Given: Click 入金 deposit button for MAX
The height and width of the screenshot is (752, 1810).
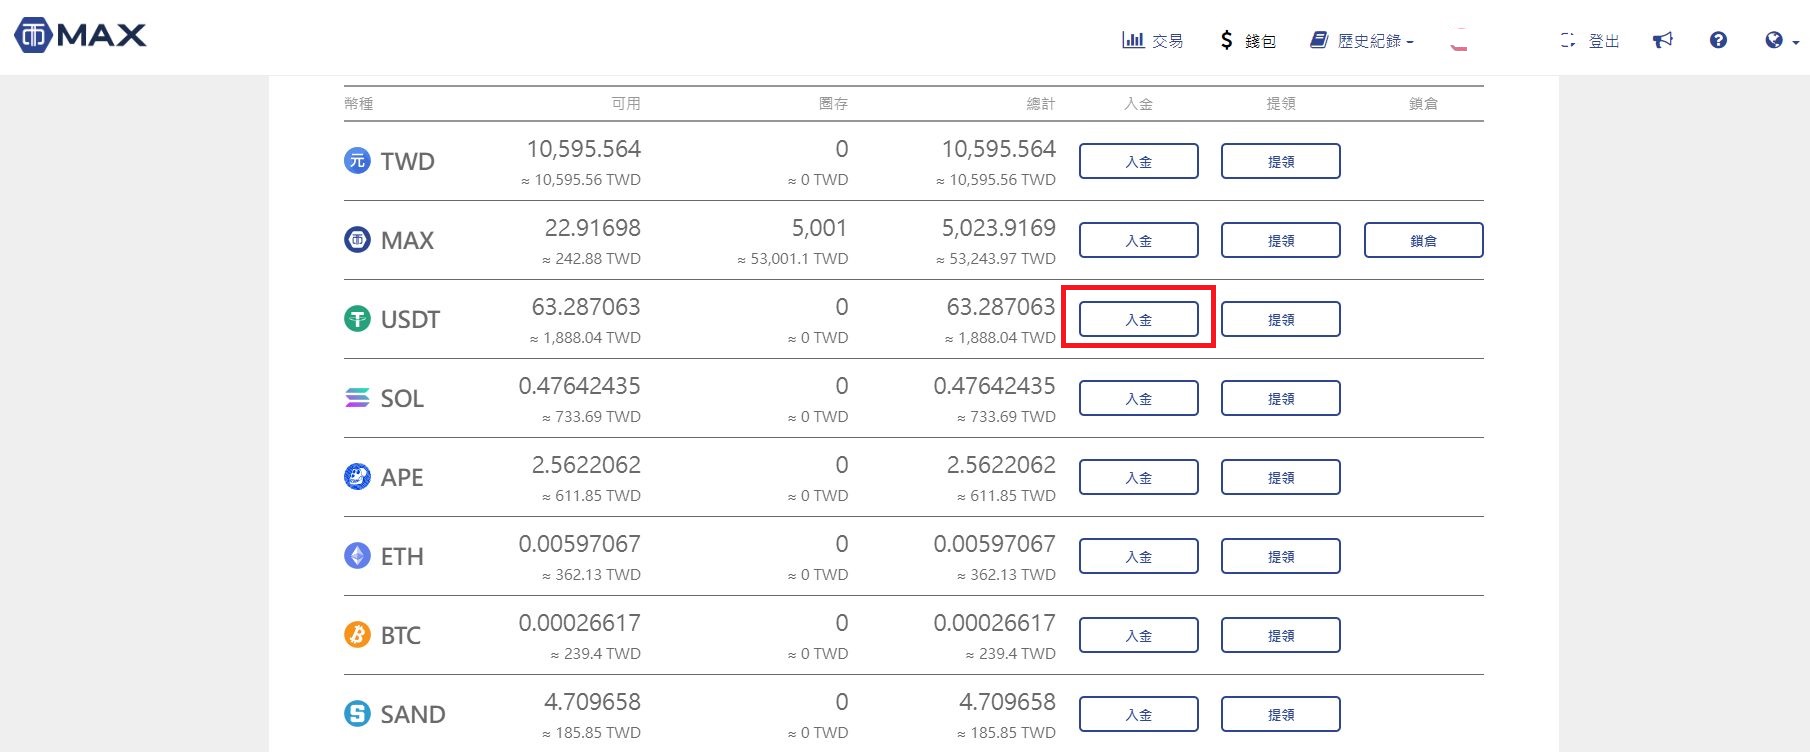Looking at the screenshot, I should tap(1139, 240).
